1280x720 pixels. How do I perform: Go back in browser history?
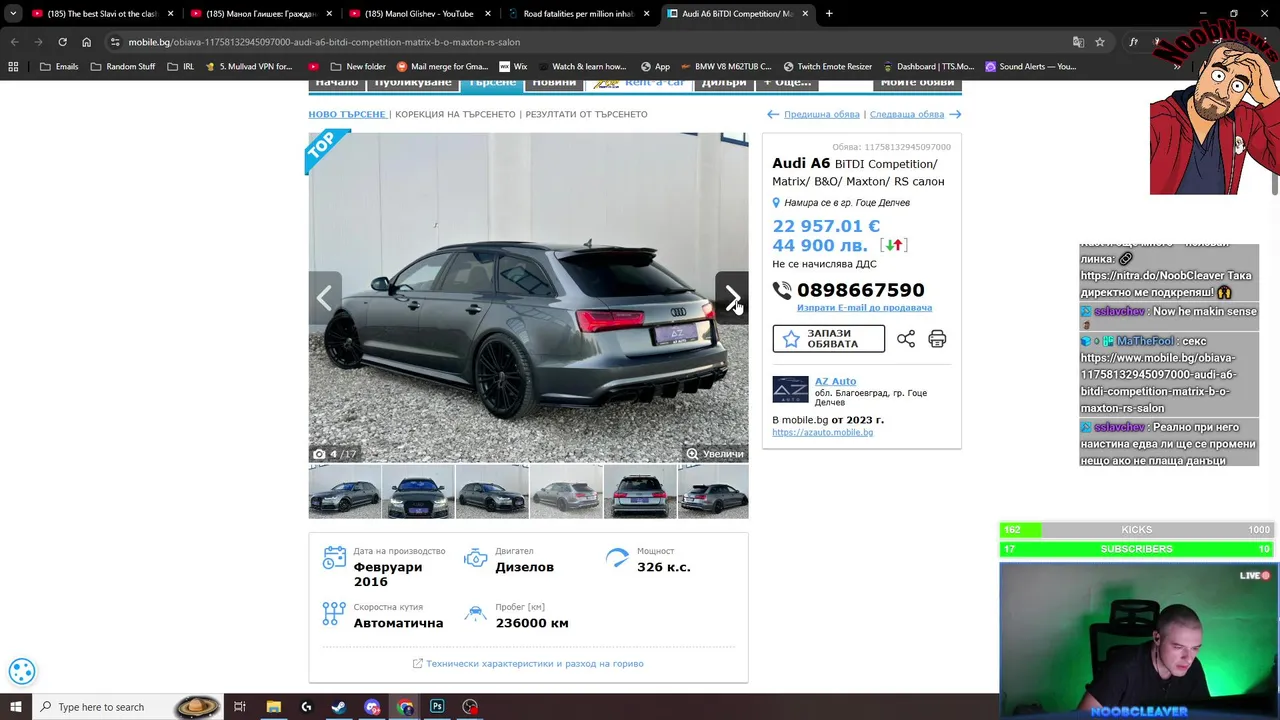(14, 42)
